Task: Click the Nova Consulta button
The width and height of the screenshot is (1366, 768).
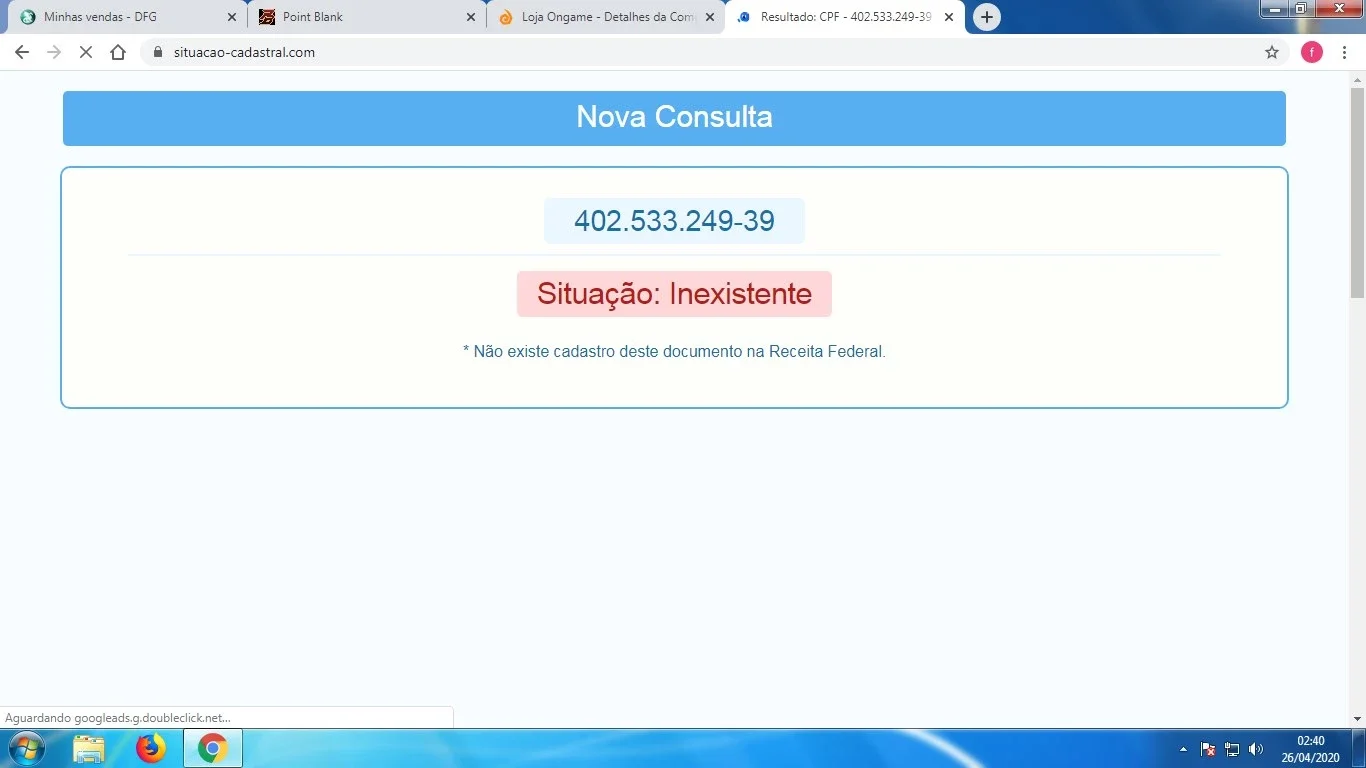Action: 674,118
